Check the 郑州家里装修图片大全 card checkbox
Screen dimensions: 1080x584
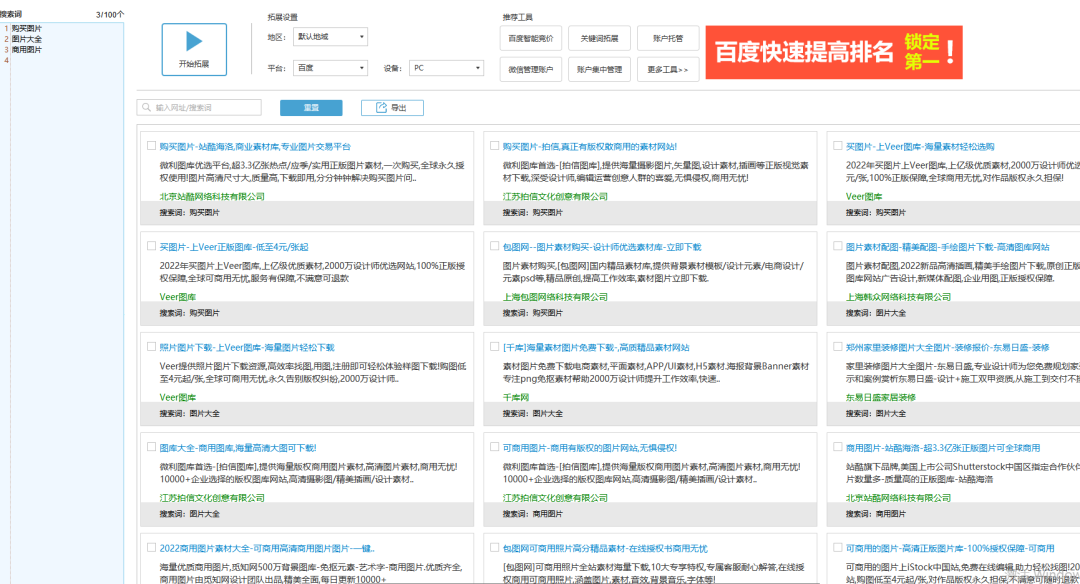click(838, 347)
